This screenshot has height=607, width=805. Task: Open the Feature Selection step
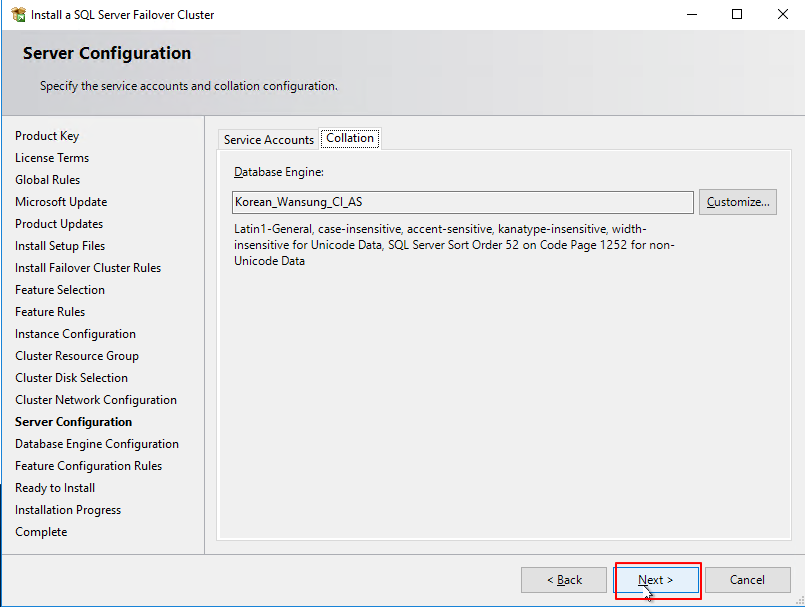(59, 289)
